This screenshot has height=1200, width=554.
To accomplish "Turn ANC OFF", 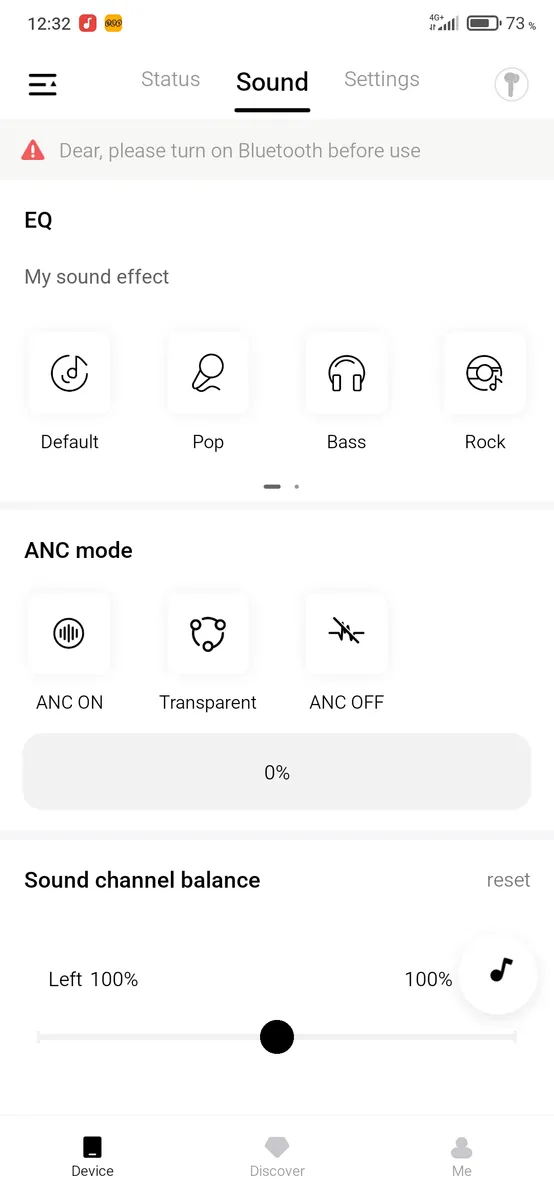I will point(346,633).
